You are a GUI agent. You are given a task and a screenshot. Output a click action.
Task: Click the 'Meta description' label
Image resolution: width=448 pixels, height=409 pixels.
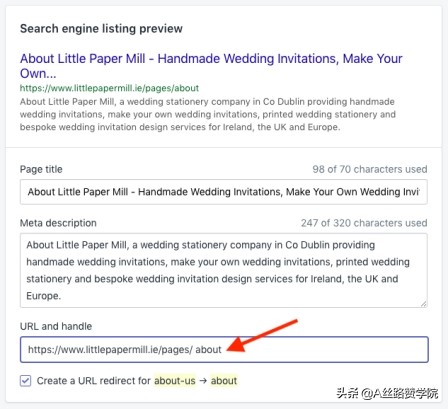pyautogui.click(x=58, y=223)
